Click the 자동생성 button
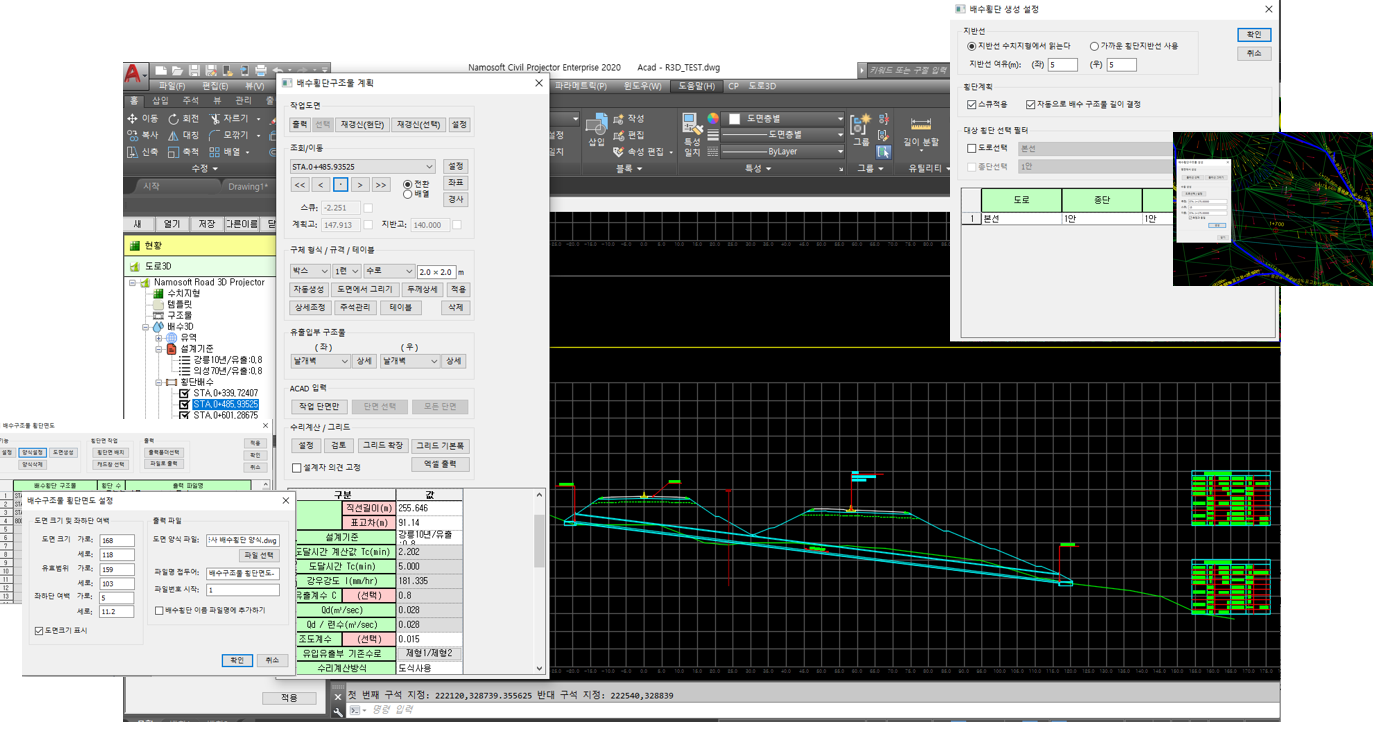 [309, 289]
